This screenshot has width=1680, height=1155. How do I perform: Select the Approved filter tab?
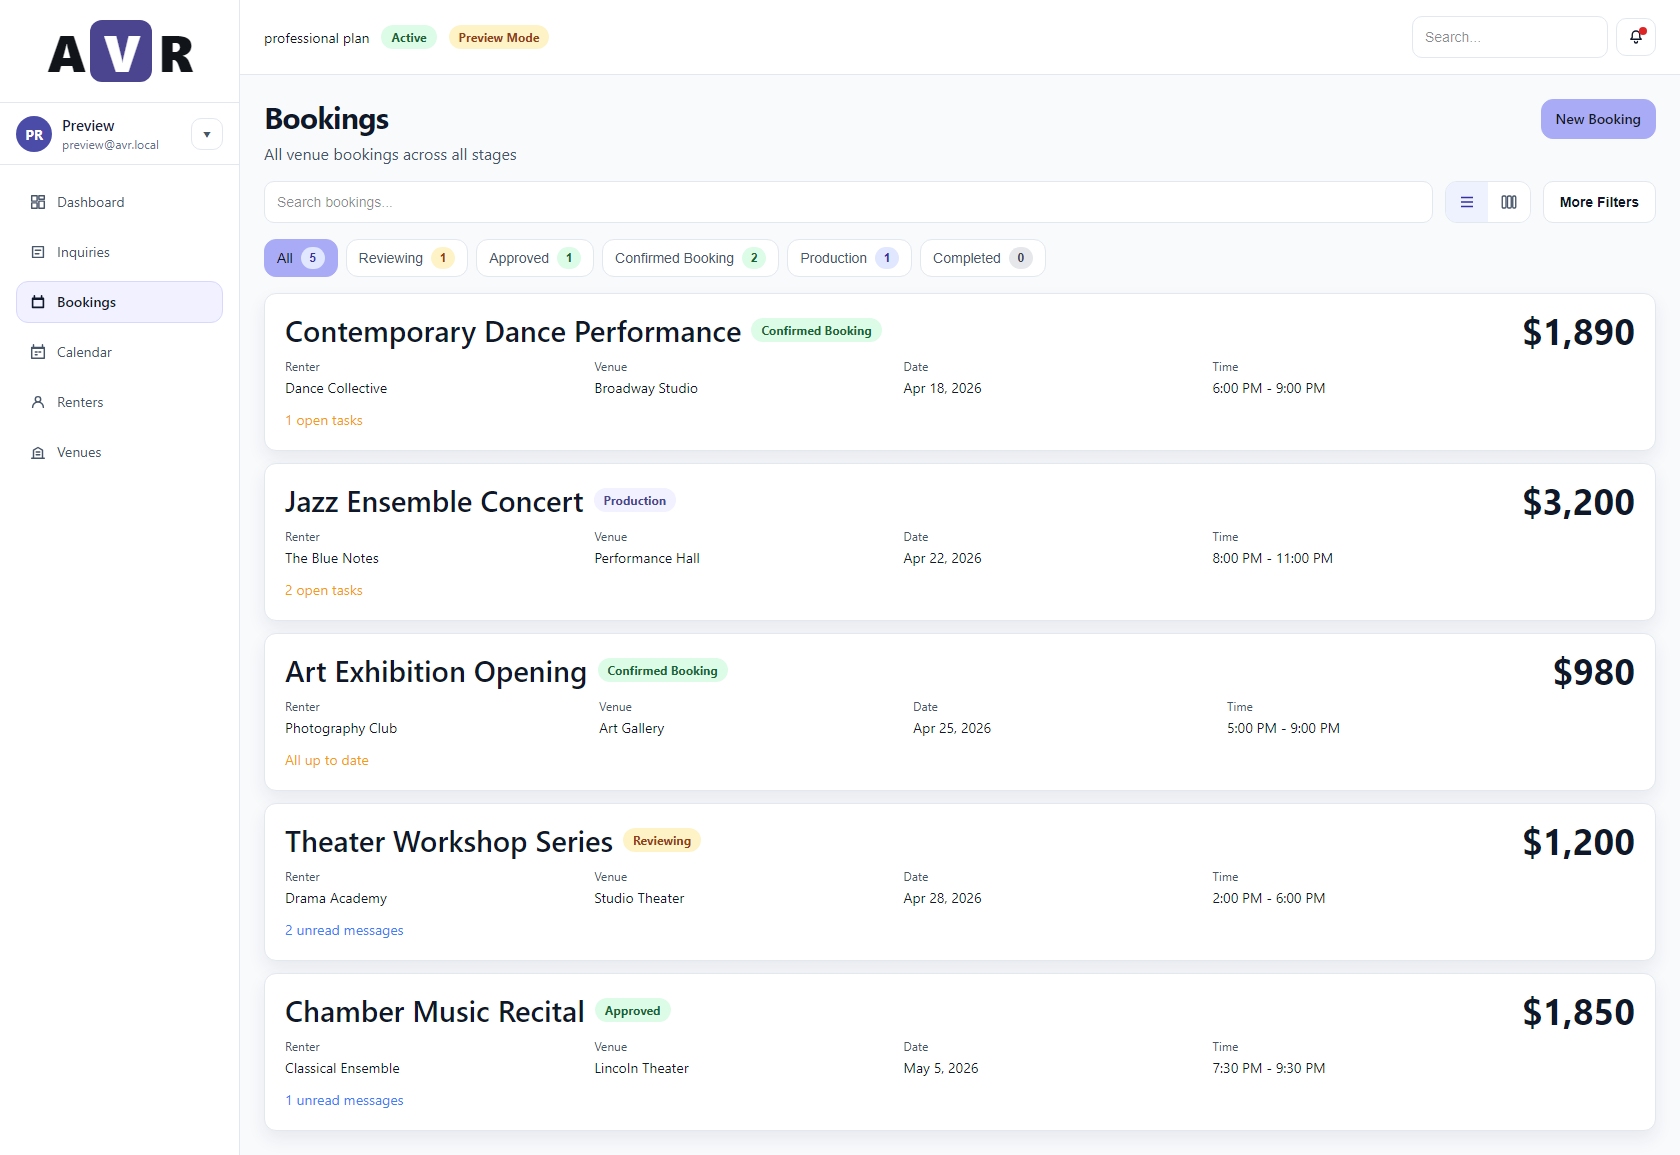coord(534,258)
